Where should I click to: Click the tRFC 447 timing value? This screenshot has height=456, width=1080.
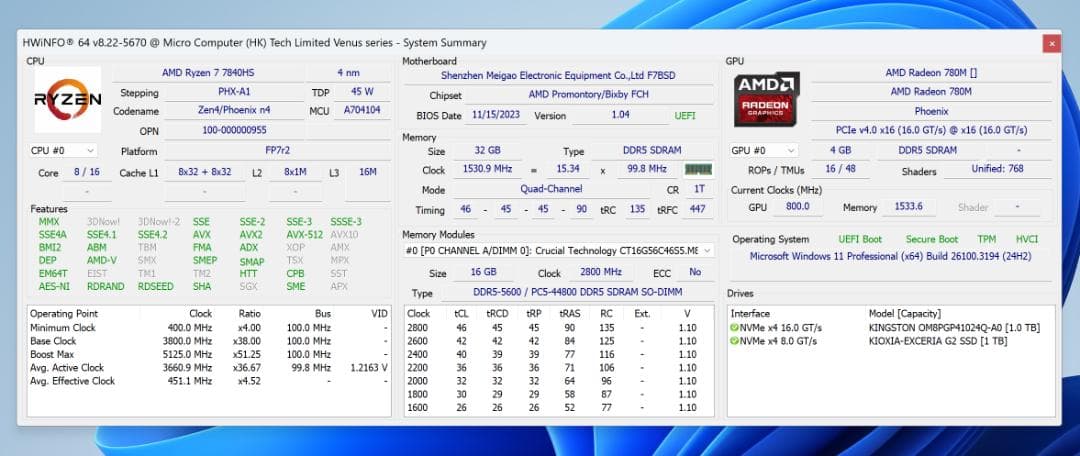pyautogui.click(x=697, y=209)
